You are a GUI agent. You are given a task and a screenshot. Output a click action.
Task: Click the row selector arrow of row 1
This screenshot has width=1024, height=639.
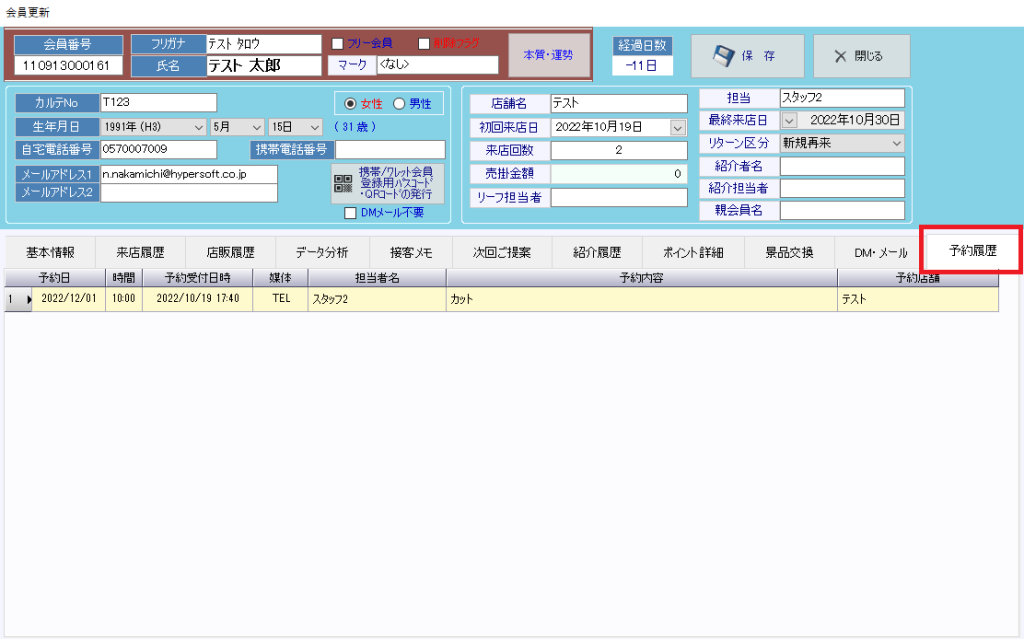coord(28,299)
